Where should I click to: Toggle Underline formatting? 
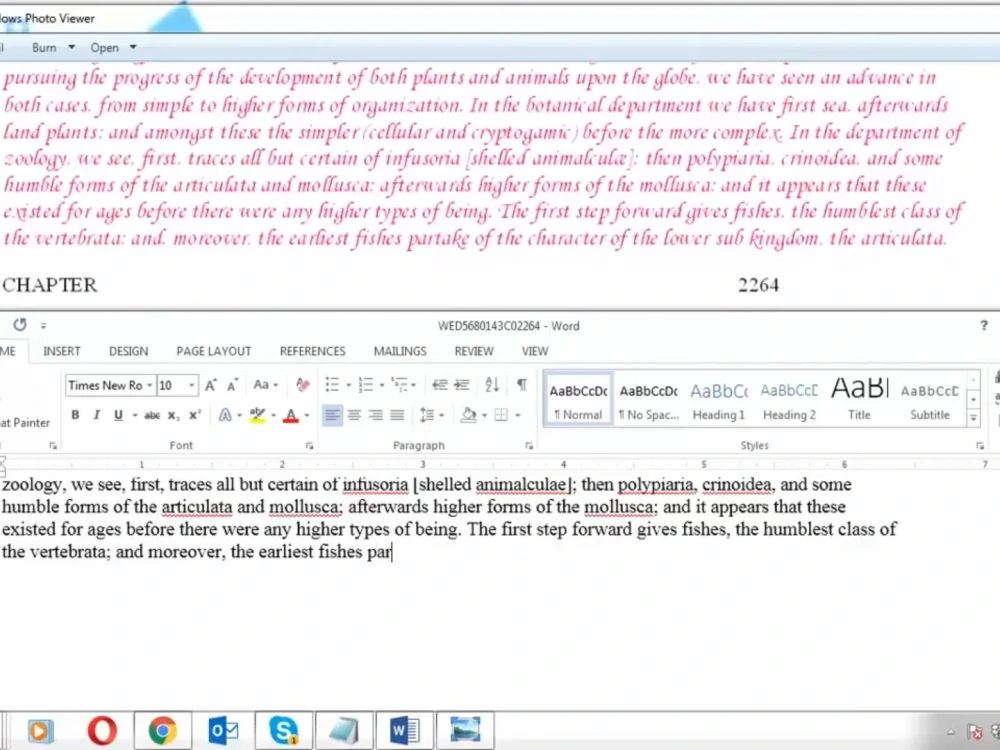click(118, 415)
